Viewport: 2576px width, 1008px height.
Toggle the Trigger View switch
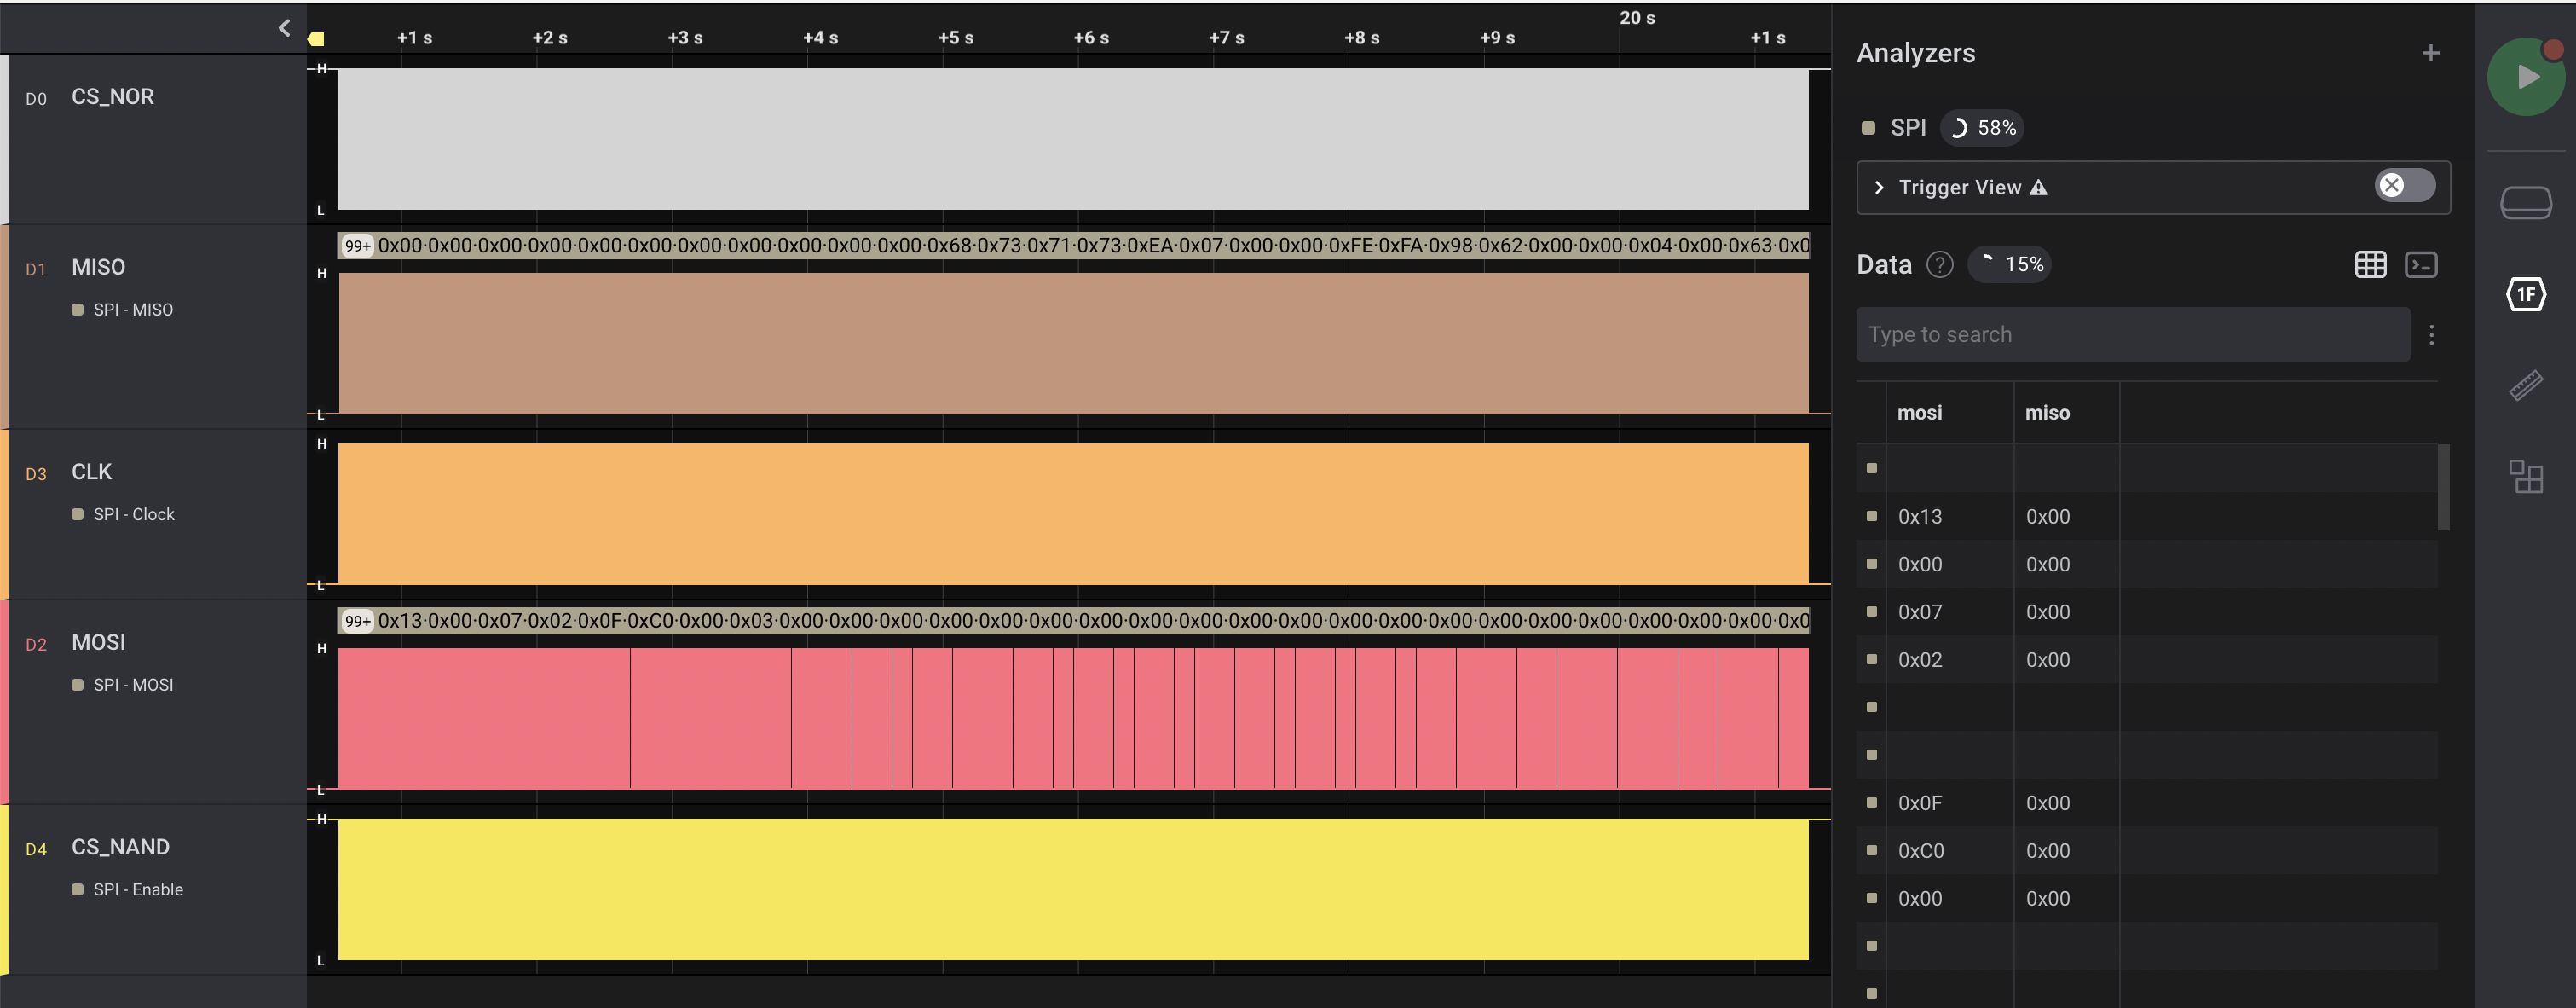[2404, 186]
